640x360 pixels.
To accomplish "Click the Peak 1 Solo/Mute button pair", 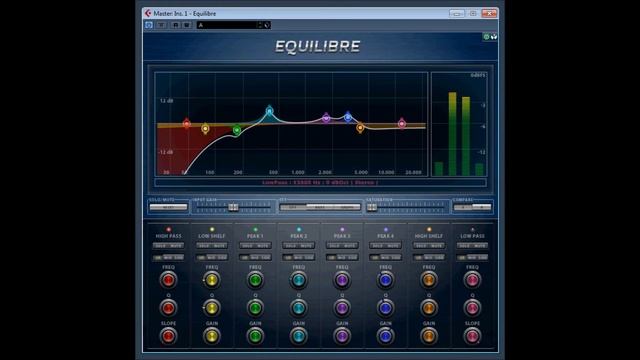I will click(255, 246).
